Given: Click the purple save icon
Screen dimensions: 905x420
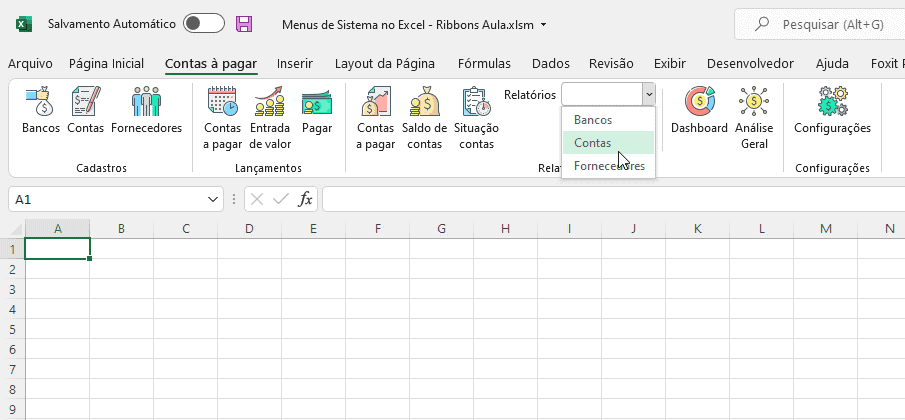Looking at the screenshot, I should 244,24.
